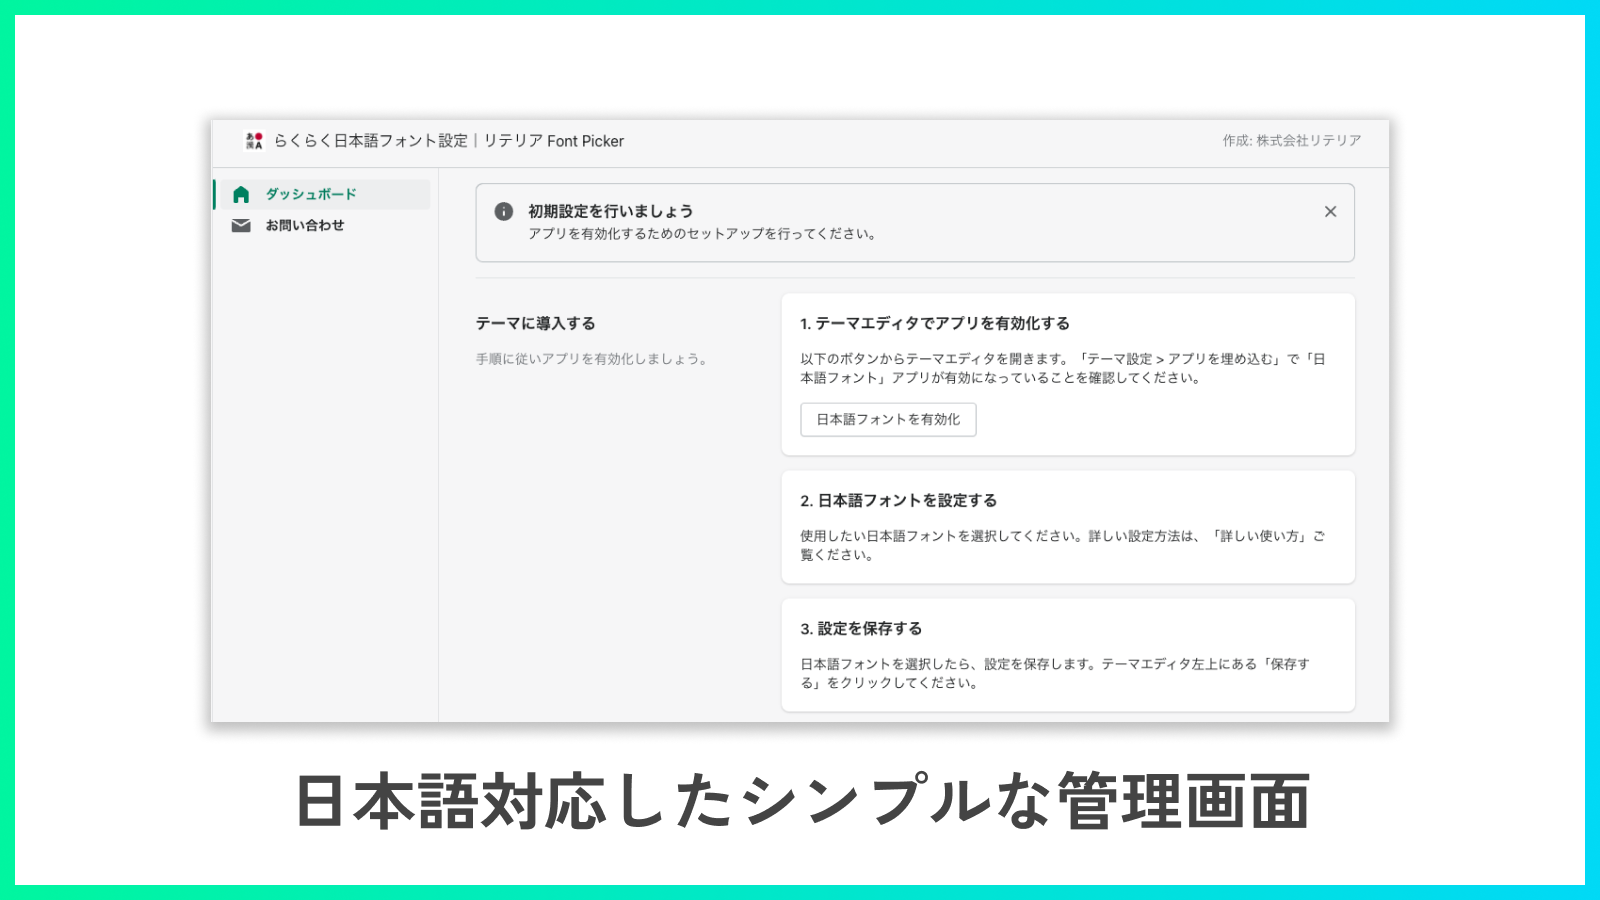Select ダッシュボード in the sidebar
1600x900 pixels.
309,194
